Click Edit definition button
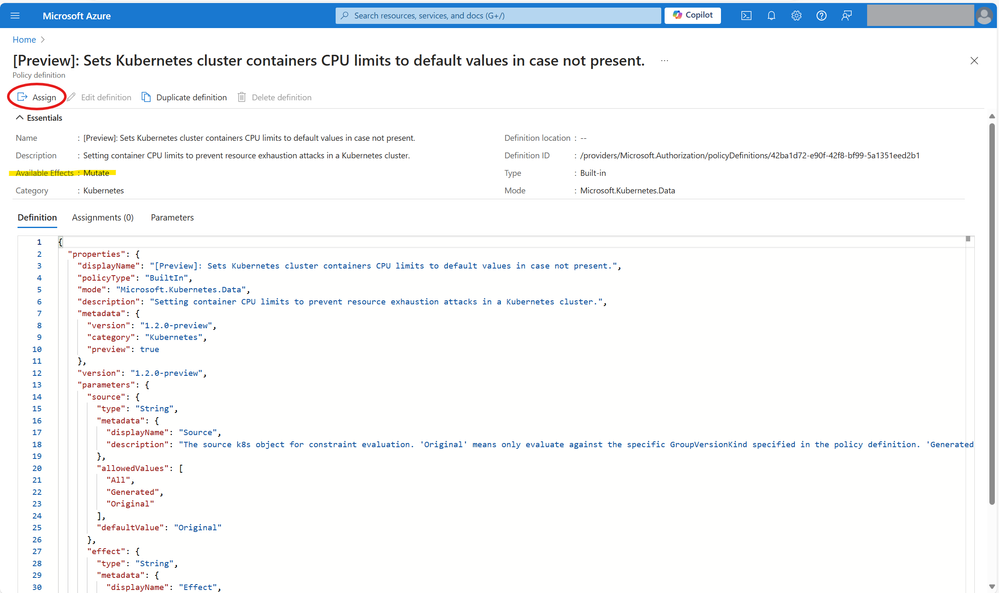Screen dimensions: 999x593 click(99, 97)
